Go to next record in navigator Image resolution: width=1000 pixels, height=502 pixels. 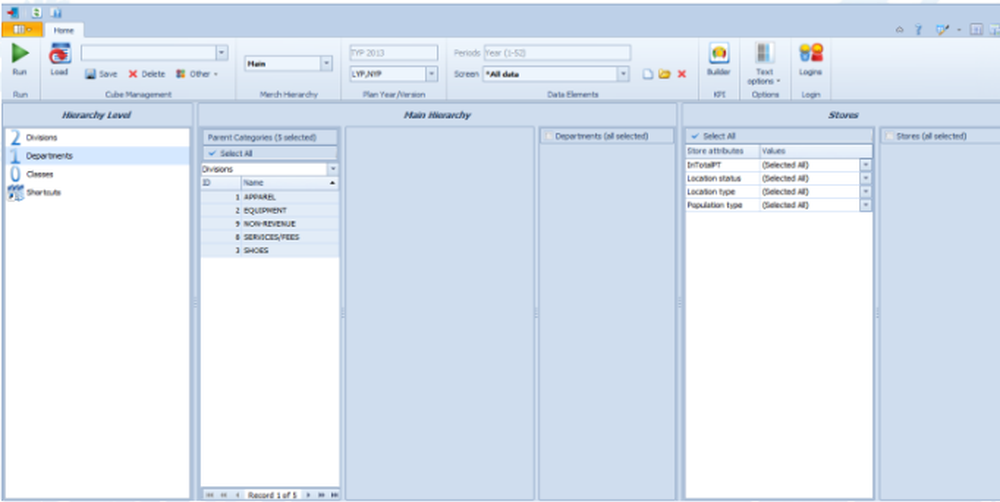[308, 495]
